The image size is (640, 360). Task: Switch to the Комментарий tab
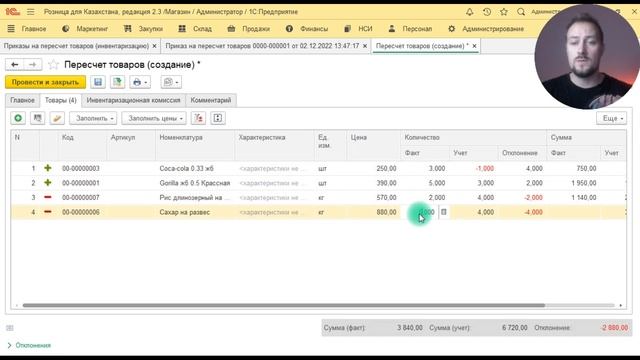[x=211, y=100]
